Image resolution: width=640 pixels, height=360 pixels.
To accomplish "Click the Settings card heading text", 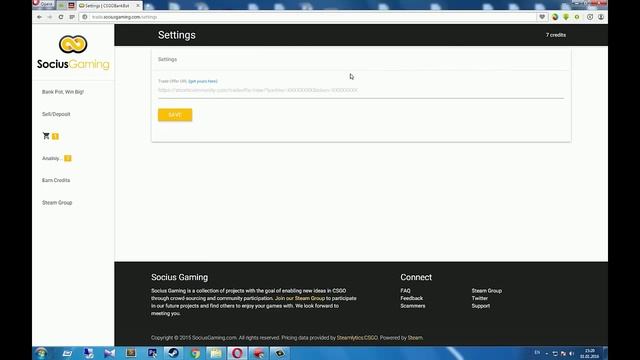I will pos(167,60).
